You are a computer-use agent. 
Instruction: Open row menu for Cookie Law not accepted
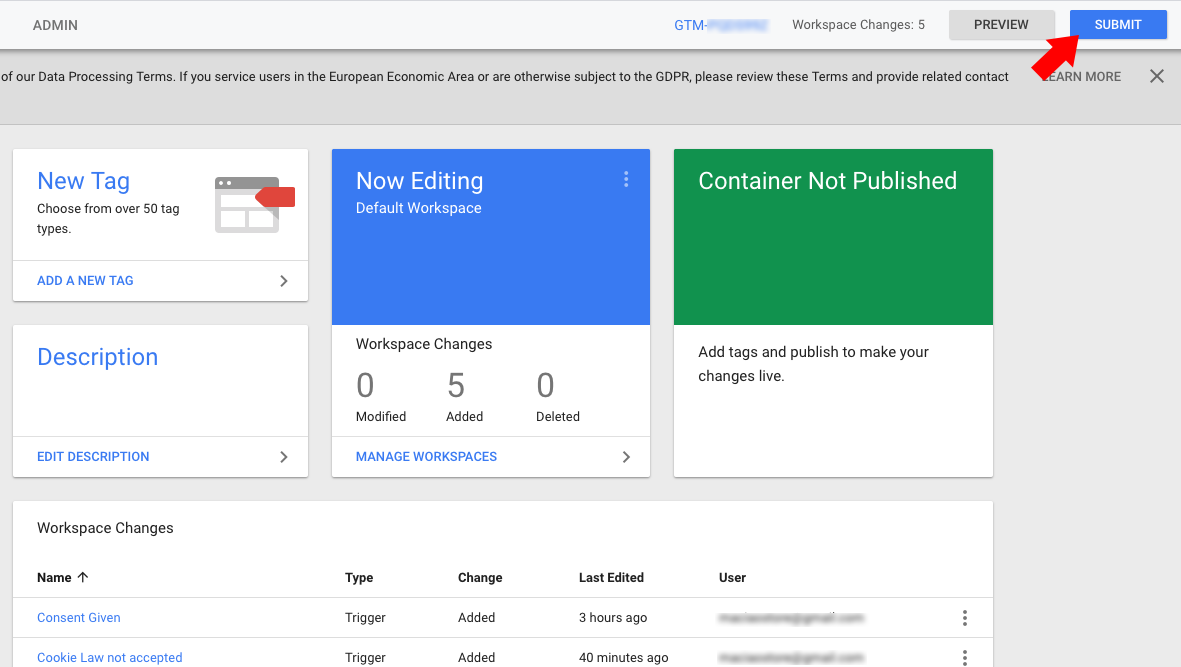(x=964, y=657)
